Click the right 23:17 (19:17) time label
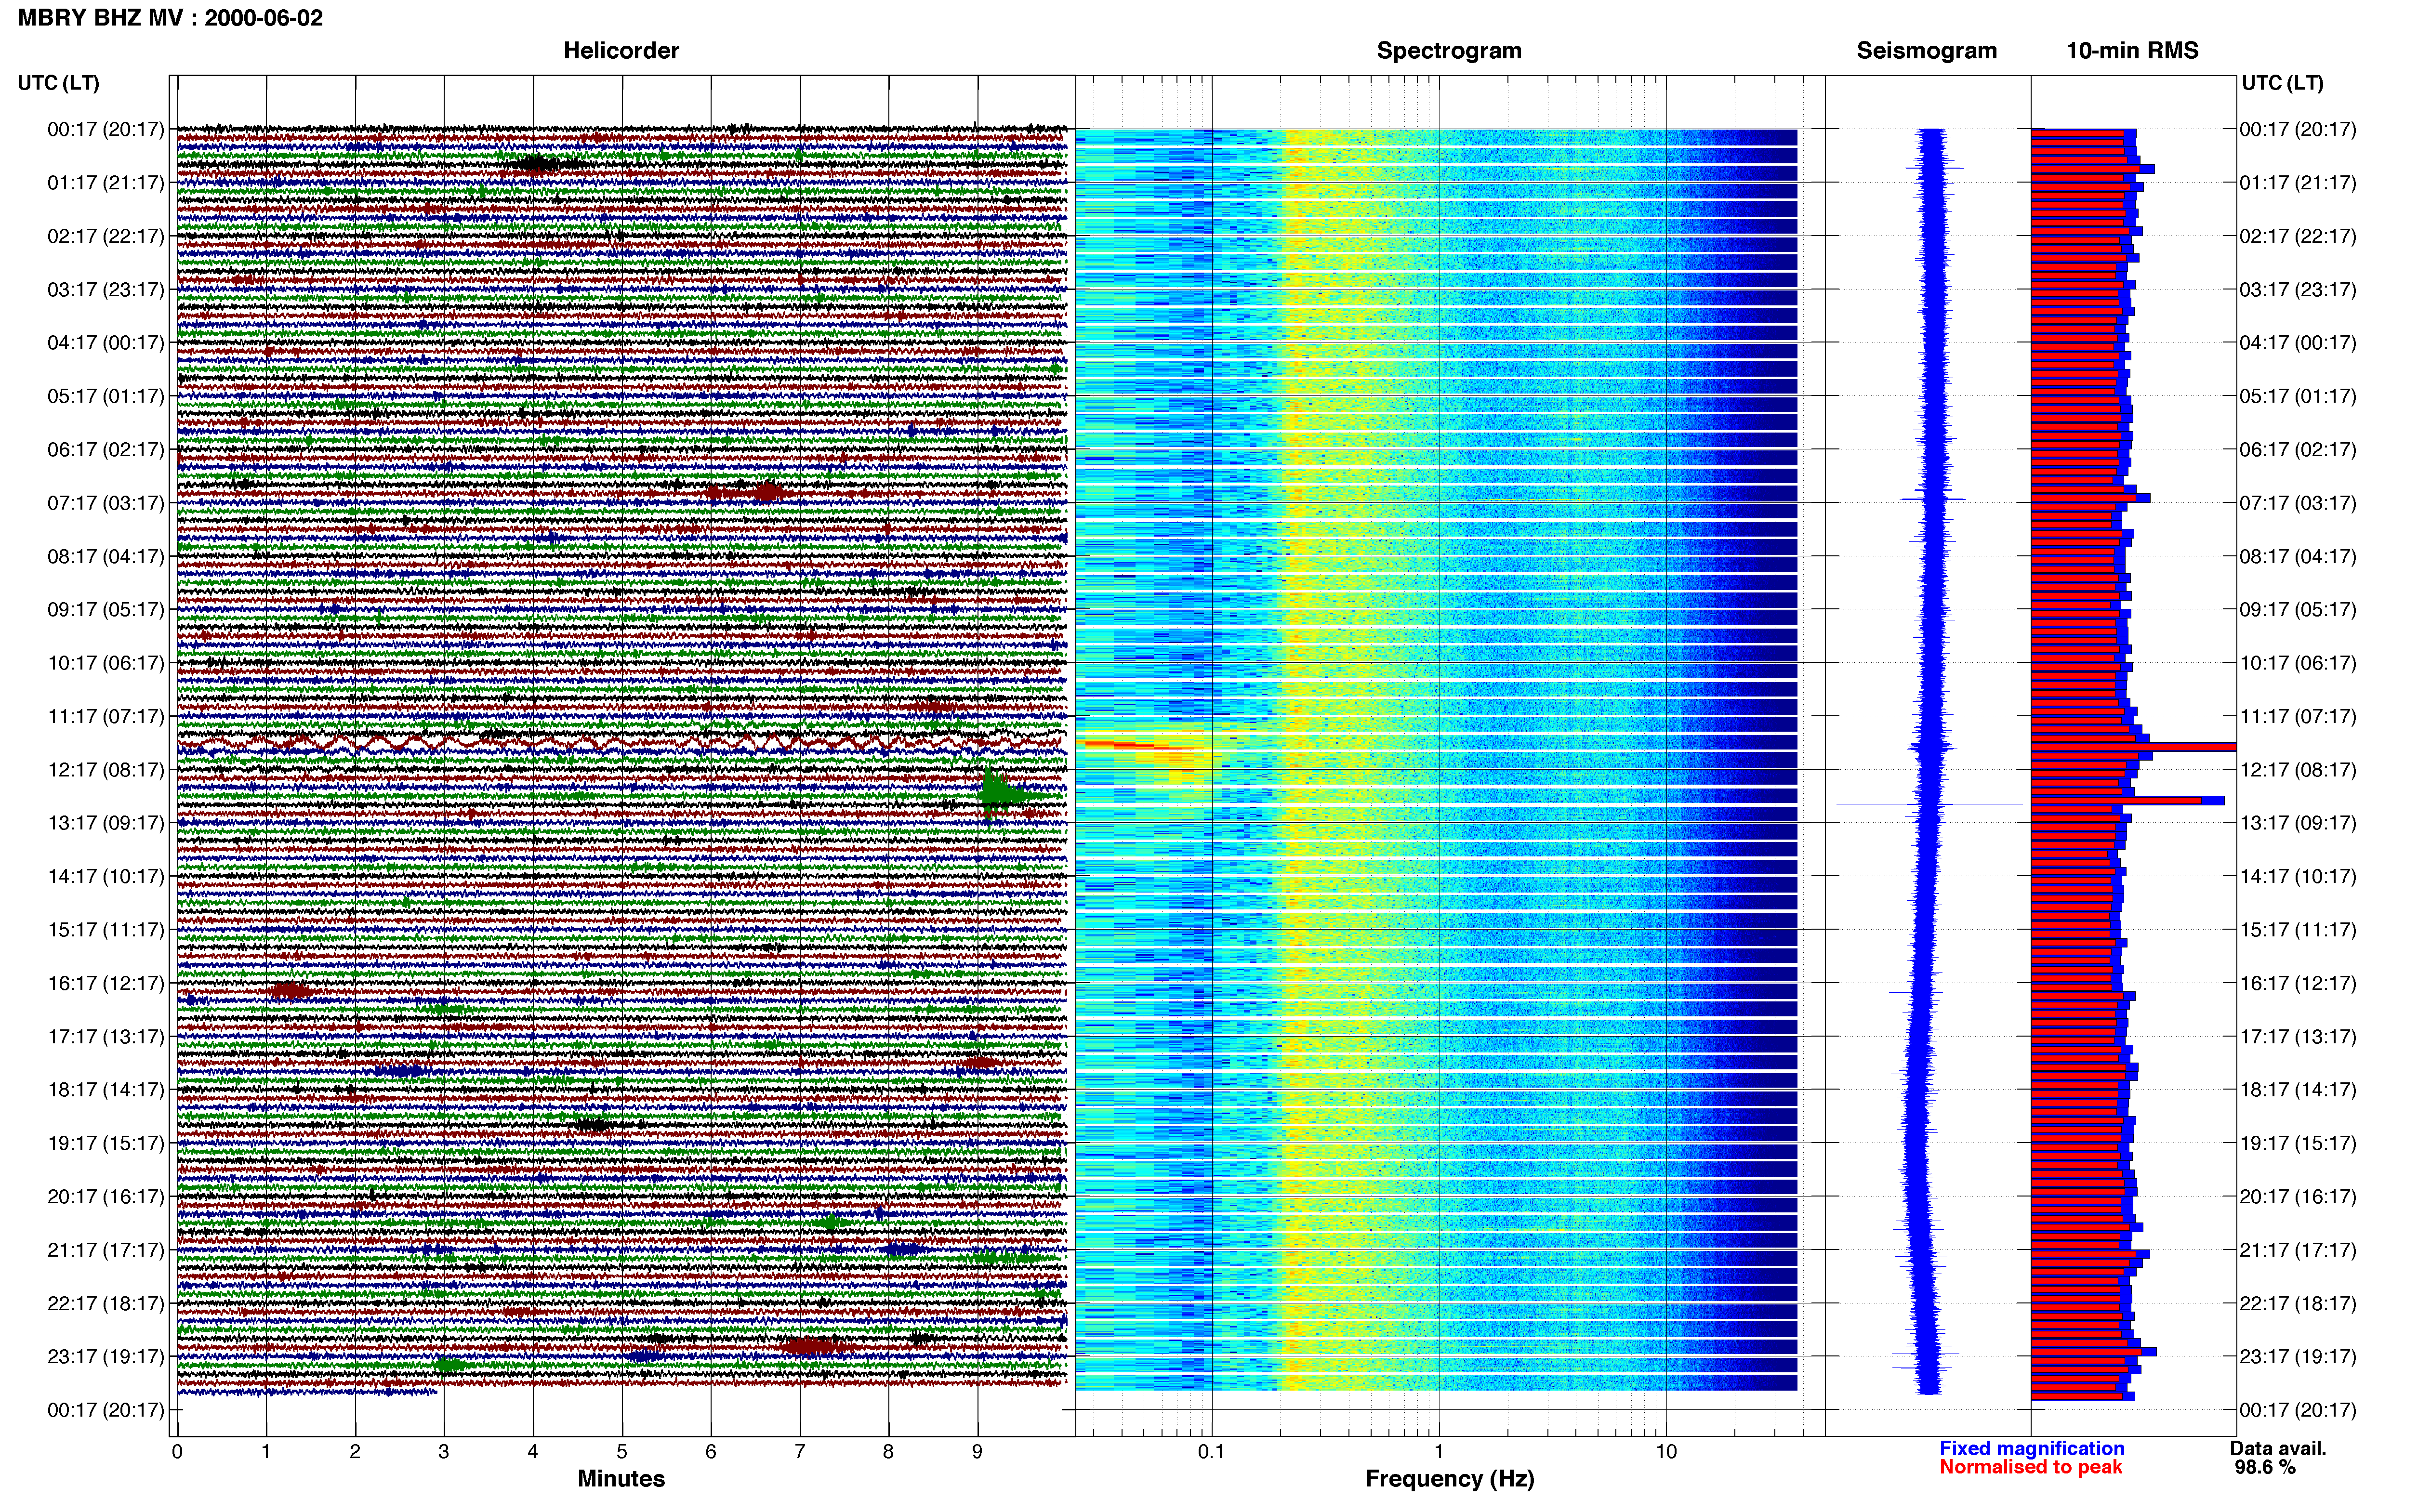 click(x=2298, y=1357)
